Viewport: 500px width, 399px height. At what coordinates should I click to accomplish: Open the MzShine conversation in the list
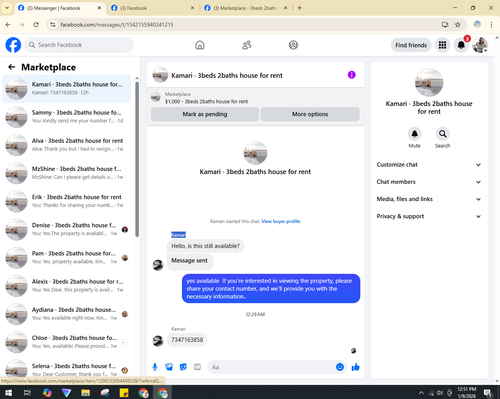pos(67,173)
